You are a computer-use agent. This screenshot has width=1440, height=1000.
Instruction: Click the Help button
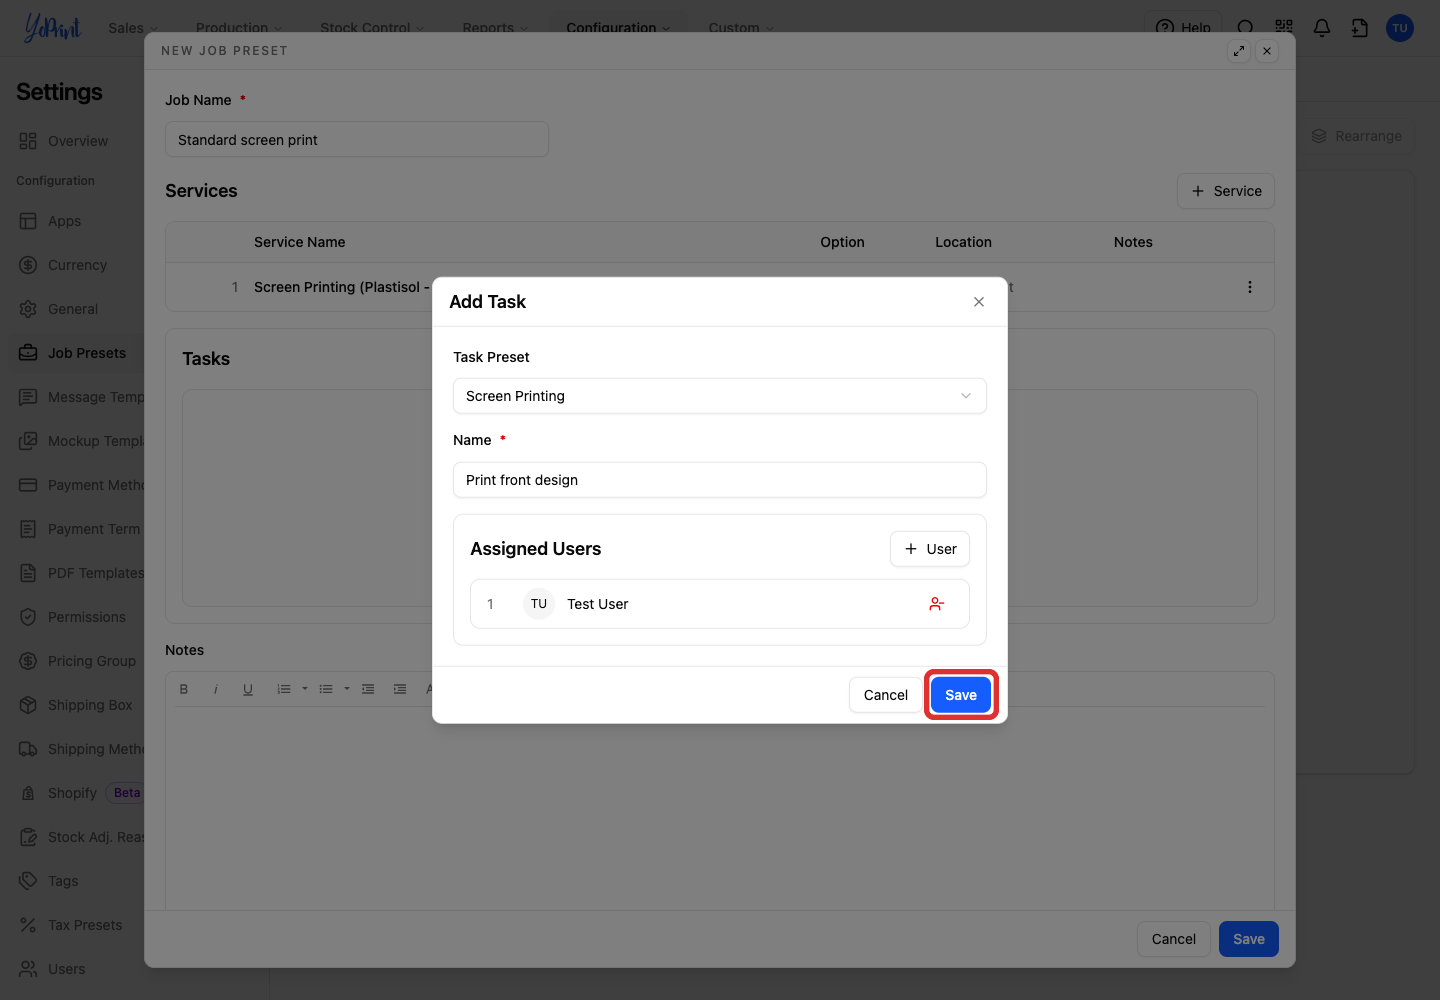(x=1183, y=28)
